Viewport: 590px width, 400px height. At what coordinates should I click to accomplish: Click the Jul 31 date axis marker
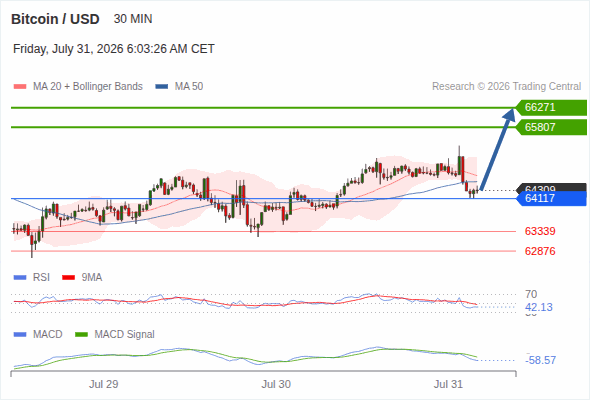(x=448, y=384)
